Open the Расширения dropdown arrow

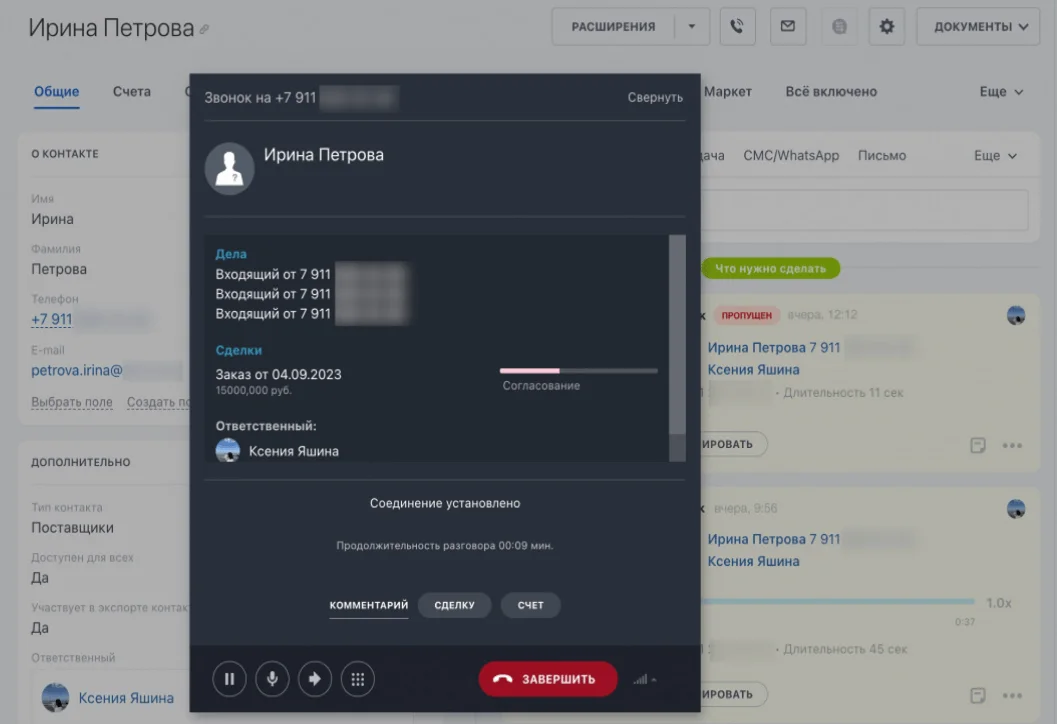coord(692,26)
